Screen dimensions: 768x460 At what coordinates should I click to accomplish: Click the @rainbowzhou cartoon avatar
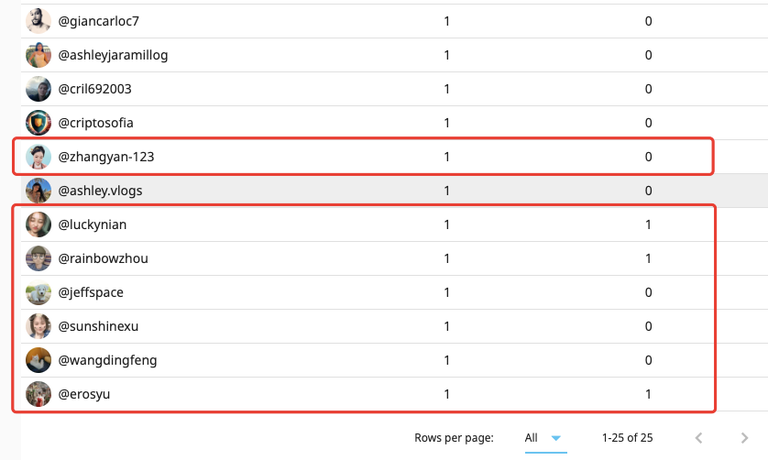point(38,258)
